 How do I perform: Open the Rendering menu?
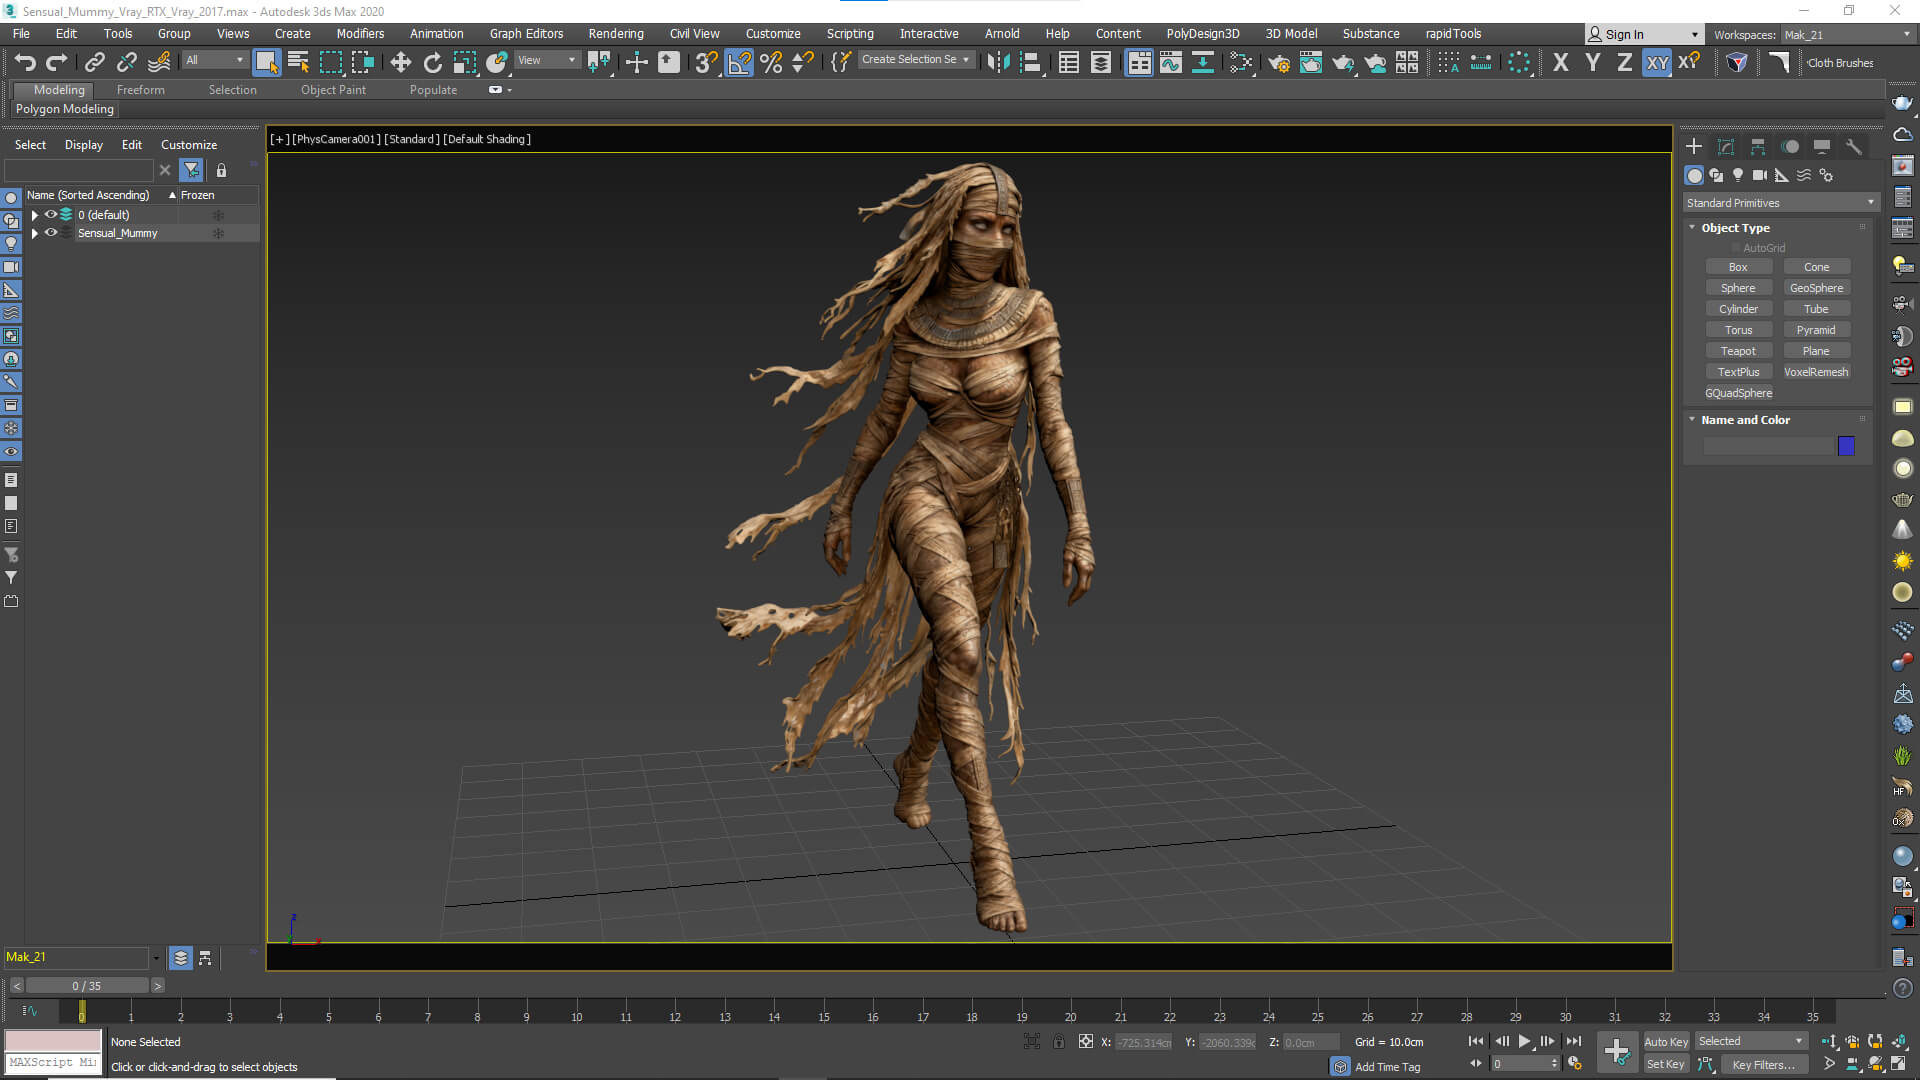coord(616,34)
